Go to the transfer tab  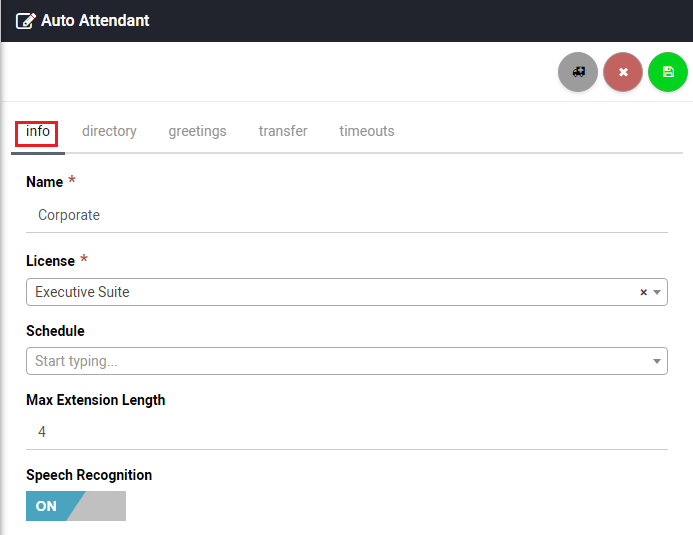point(283,131)
